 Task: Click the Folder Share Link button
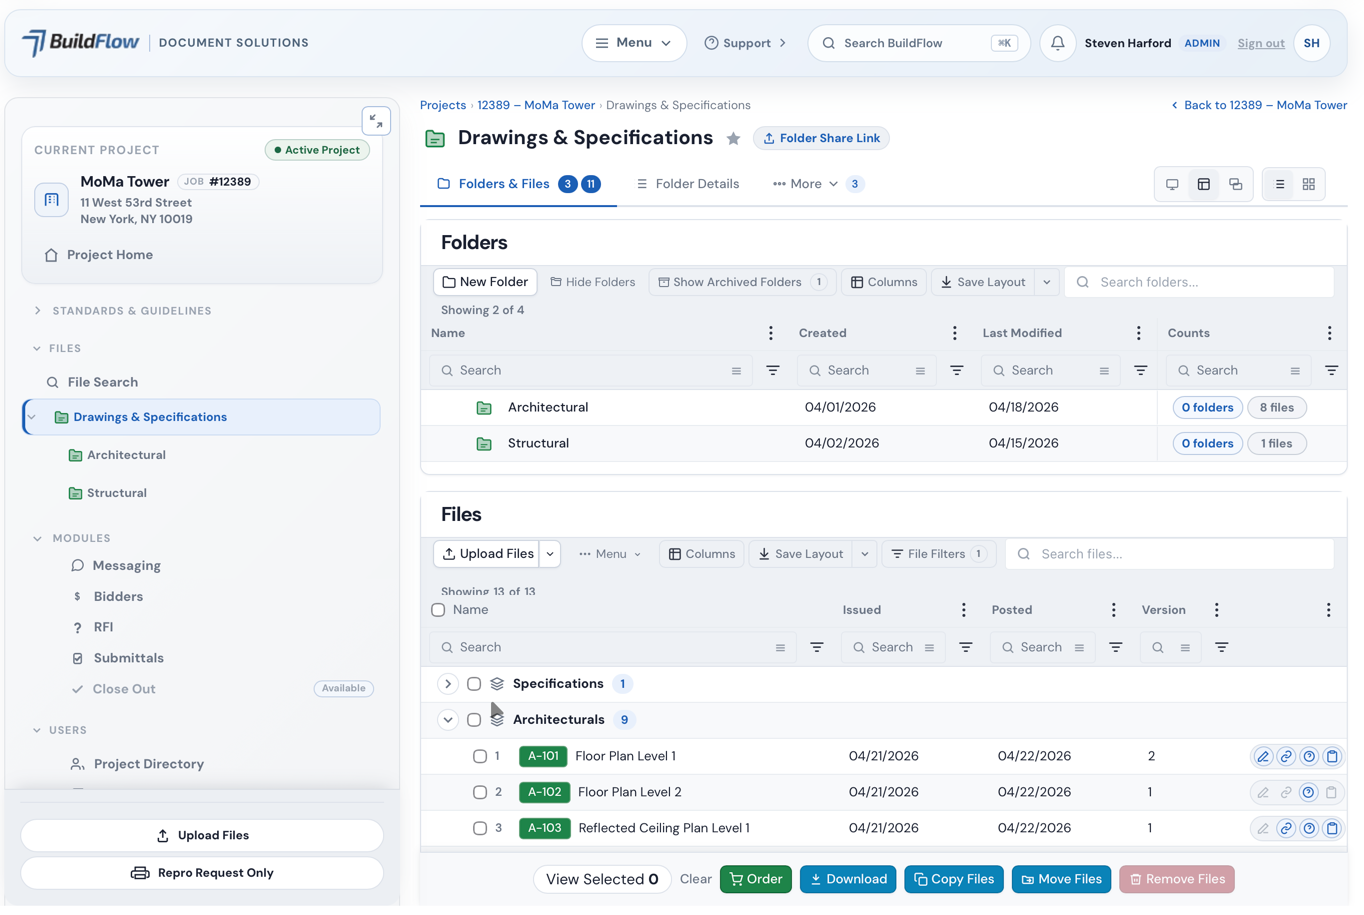tap(821, 139)
